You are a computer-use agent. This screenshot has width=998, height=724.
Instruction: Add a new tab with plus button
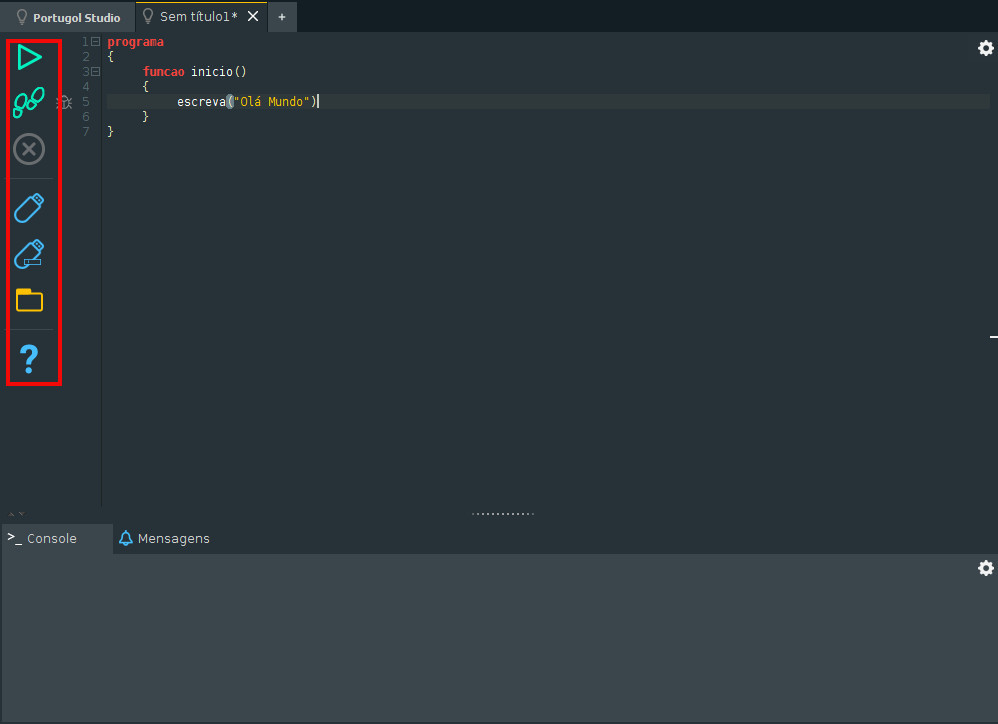pos(282,17)
